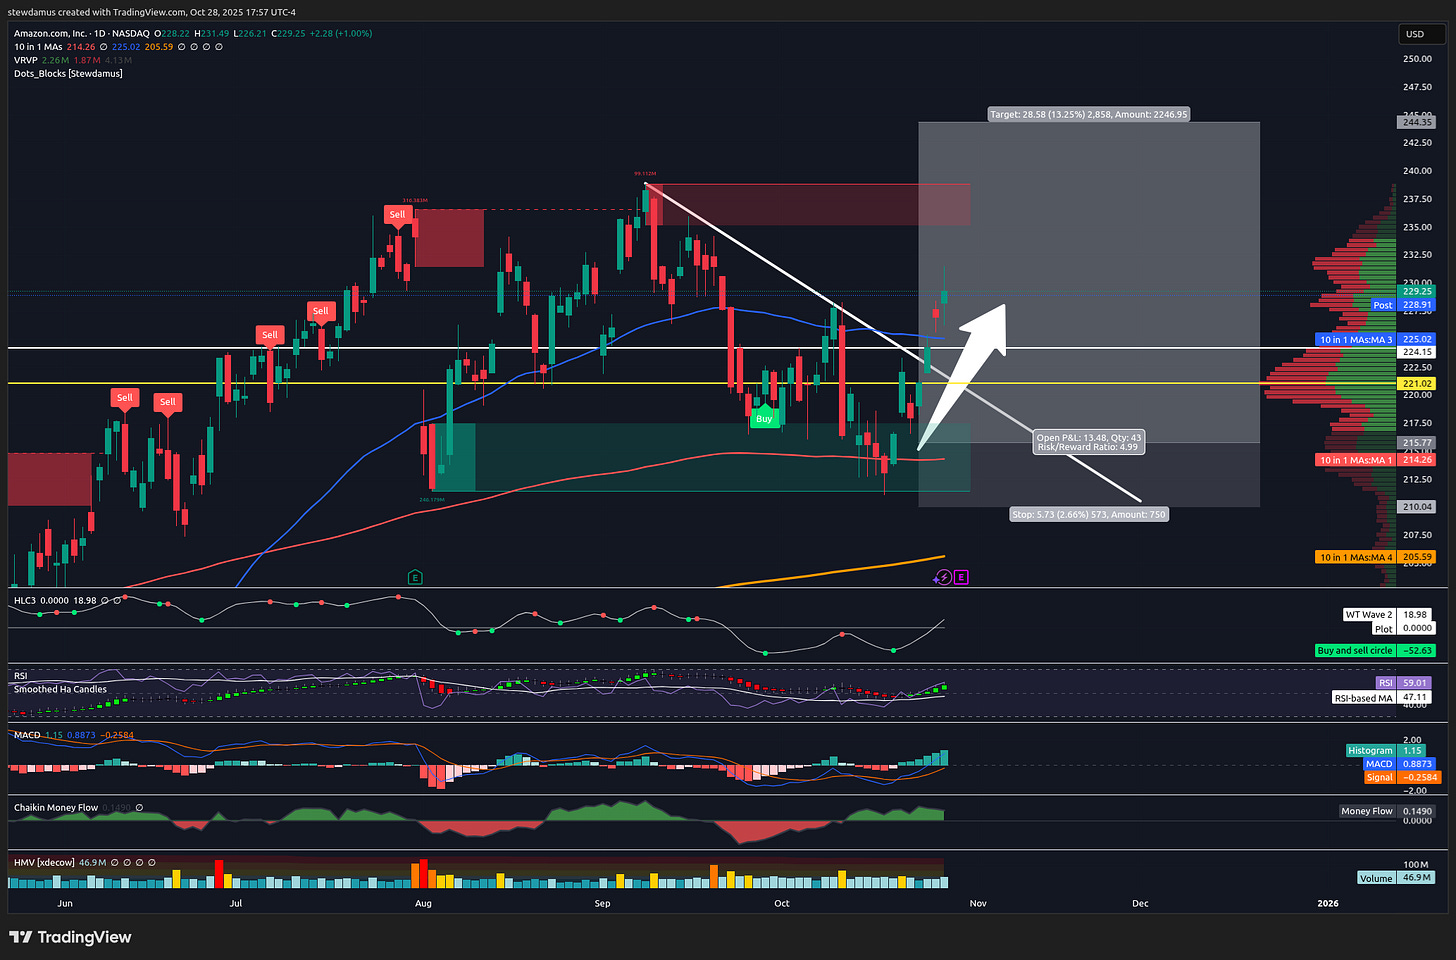Click the Buy and sell circle label

click(x=1375, y=651)
